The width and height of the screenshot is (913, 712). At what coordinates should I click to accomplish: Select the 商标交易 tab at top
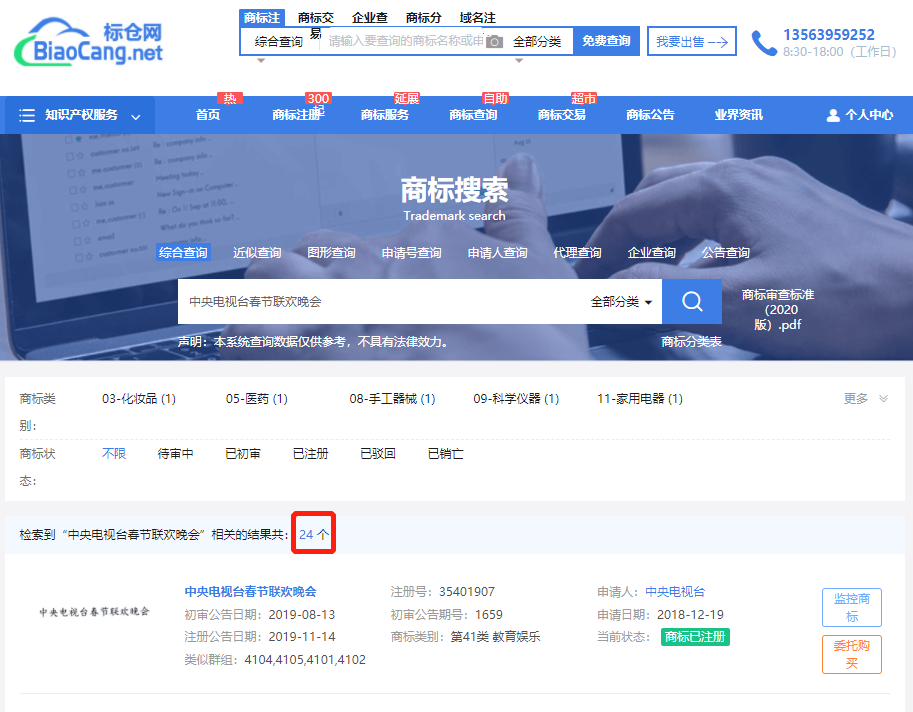(316, 24)
